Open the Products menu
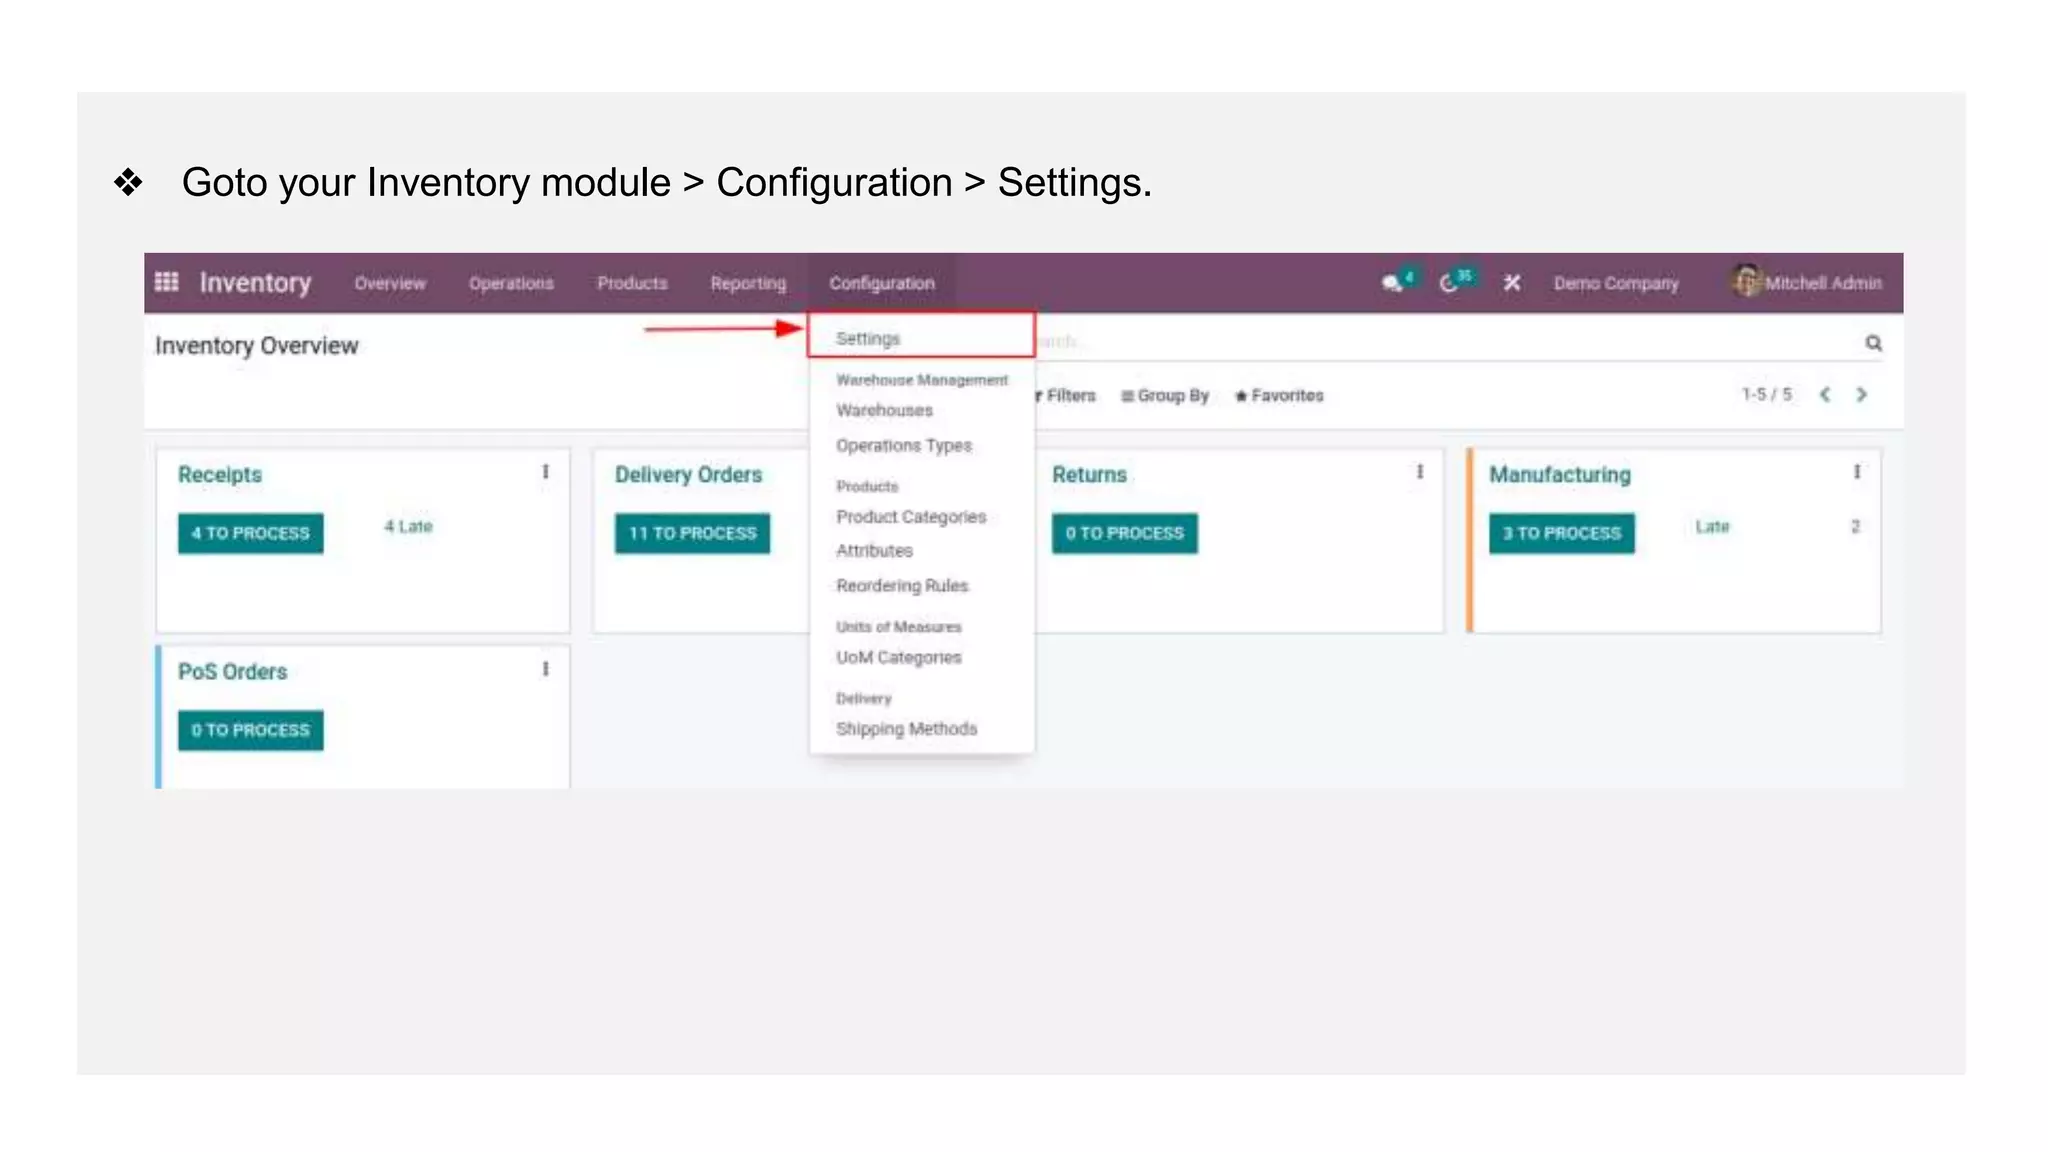Viewport: 2048px width, 1152px height. coord(632,283)
